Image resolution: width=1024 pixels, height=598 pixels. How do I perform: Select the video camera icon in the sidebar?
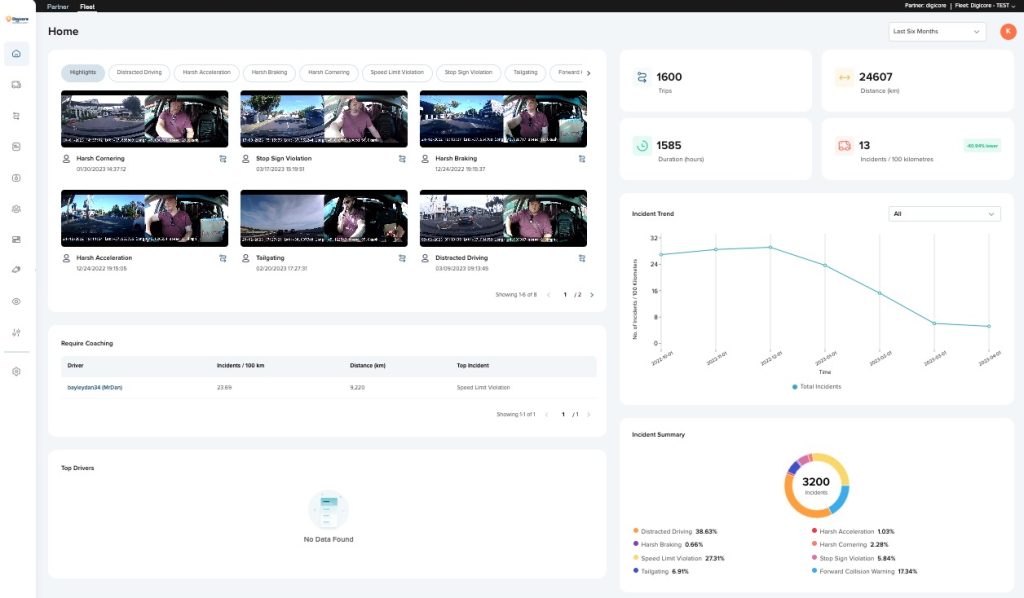pyautogui.click(x=15, y=85)
